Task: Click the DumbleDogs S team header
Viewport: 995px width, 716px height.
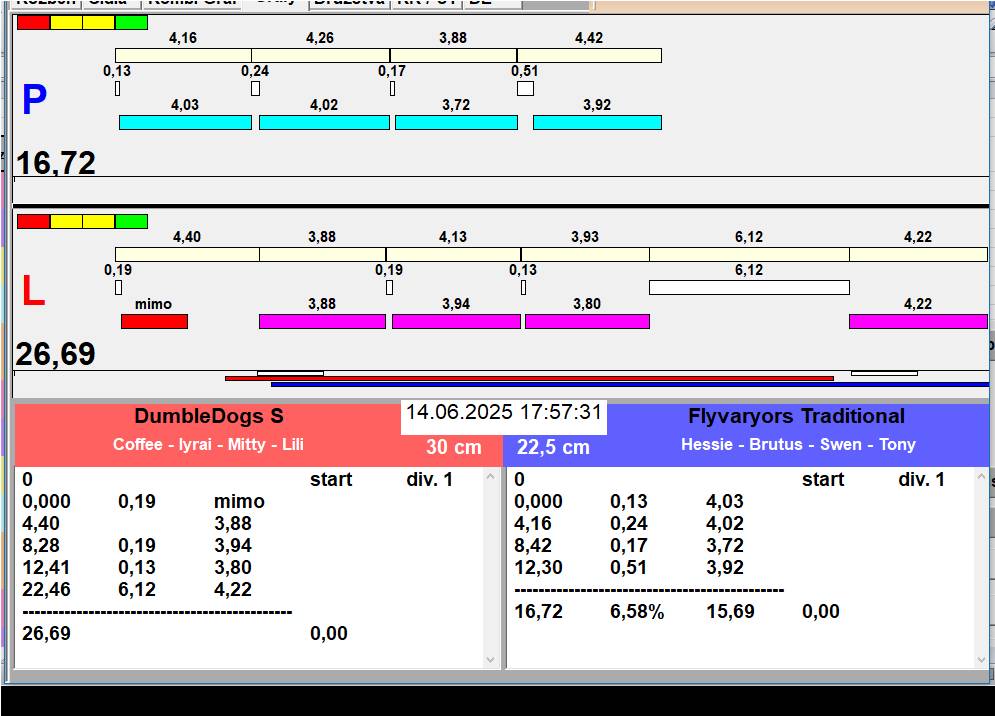Action: (x=209, y=417)
